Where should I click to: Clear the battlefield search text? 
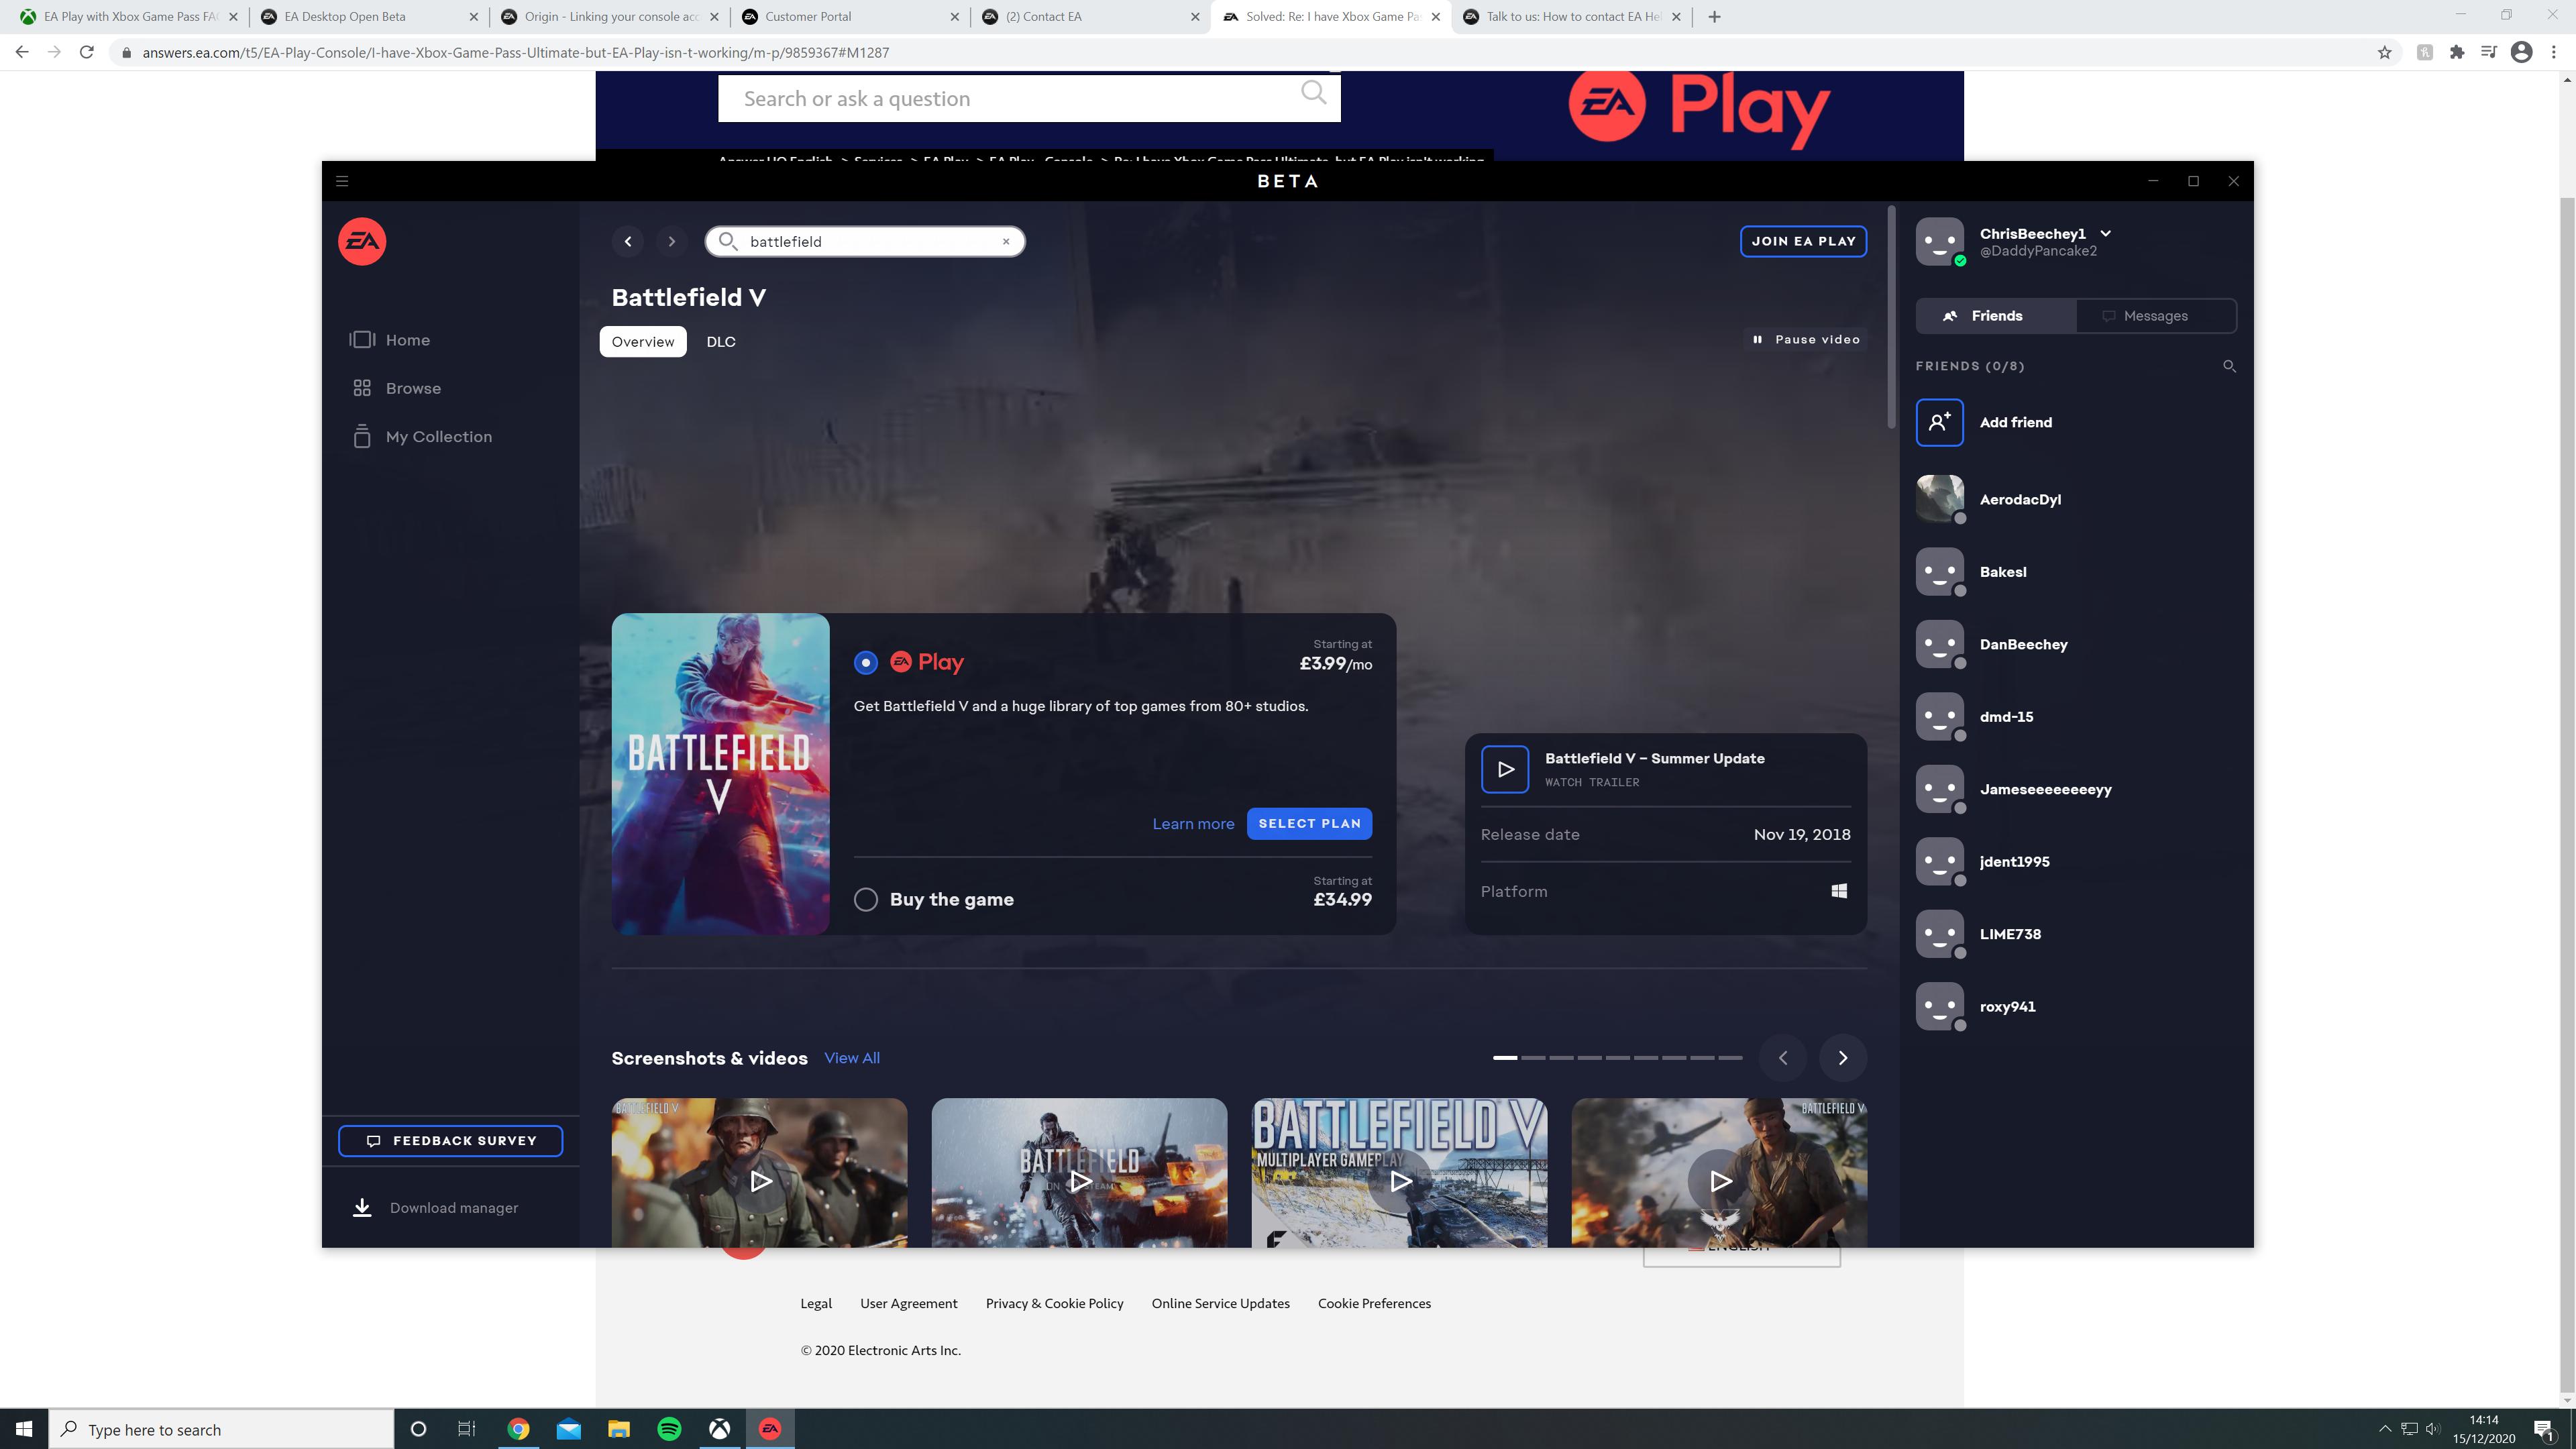(x=1006, y=241)
